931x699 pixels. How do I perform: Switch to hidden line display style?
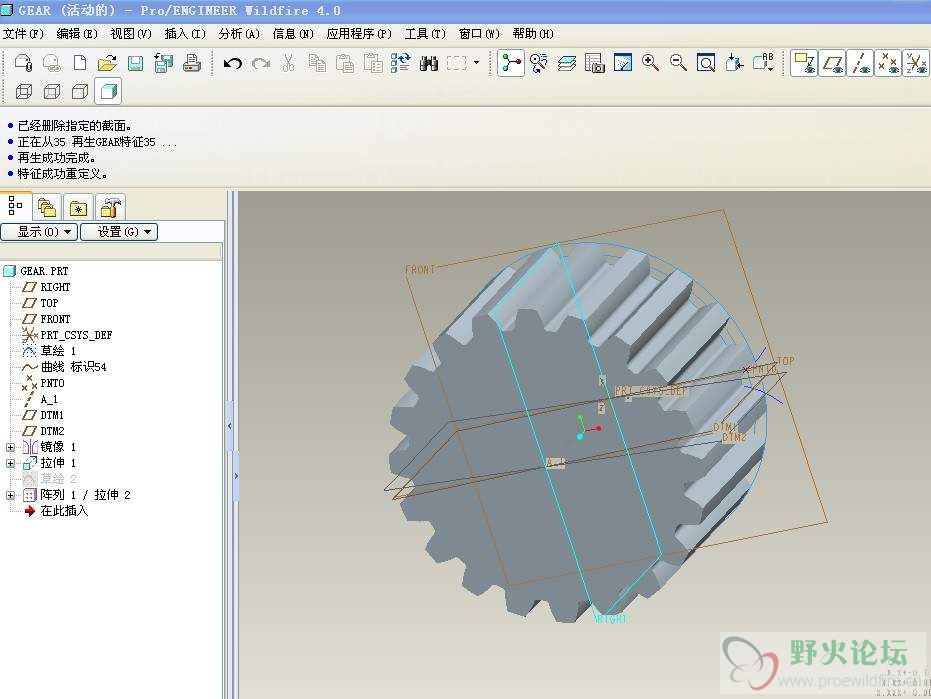(52, 91)
